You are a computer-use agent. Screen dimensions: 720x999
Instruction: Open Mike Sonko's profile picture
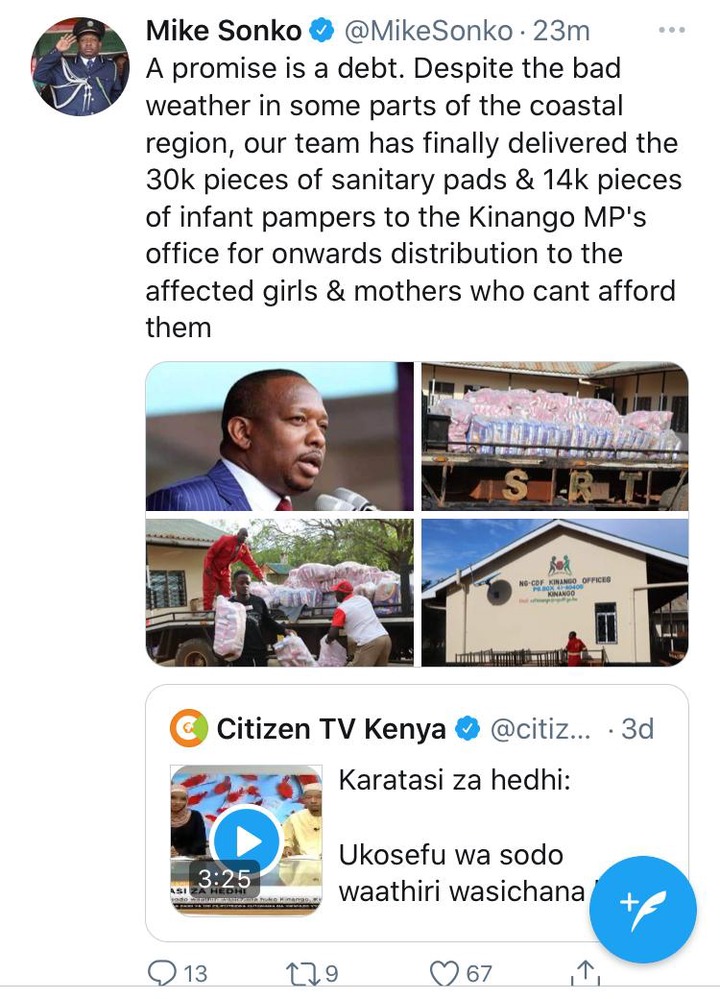pyautogui.click(x=80, y=67)
